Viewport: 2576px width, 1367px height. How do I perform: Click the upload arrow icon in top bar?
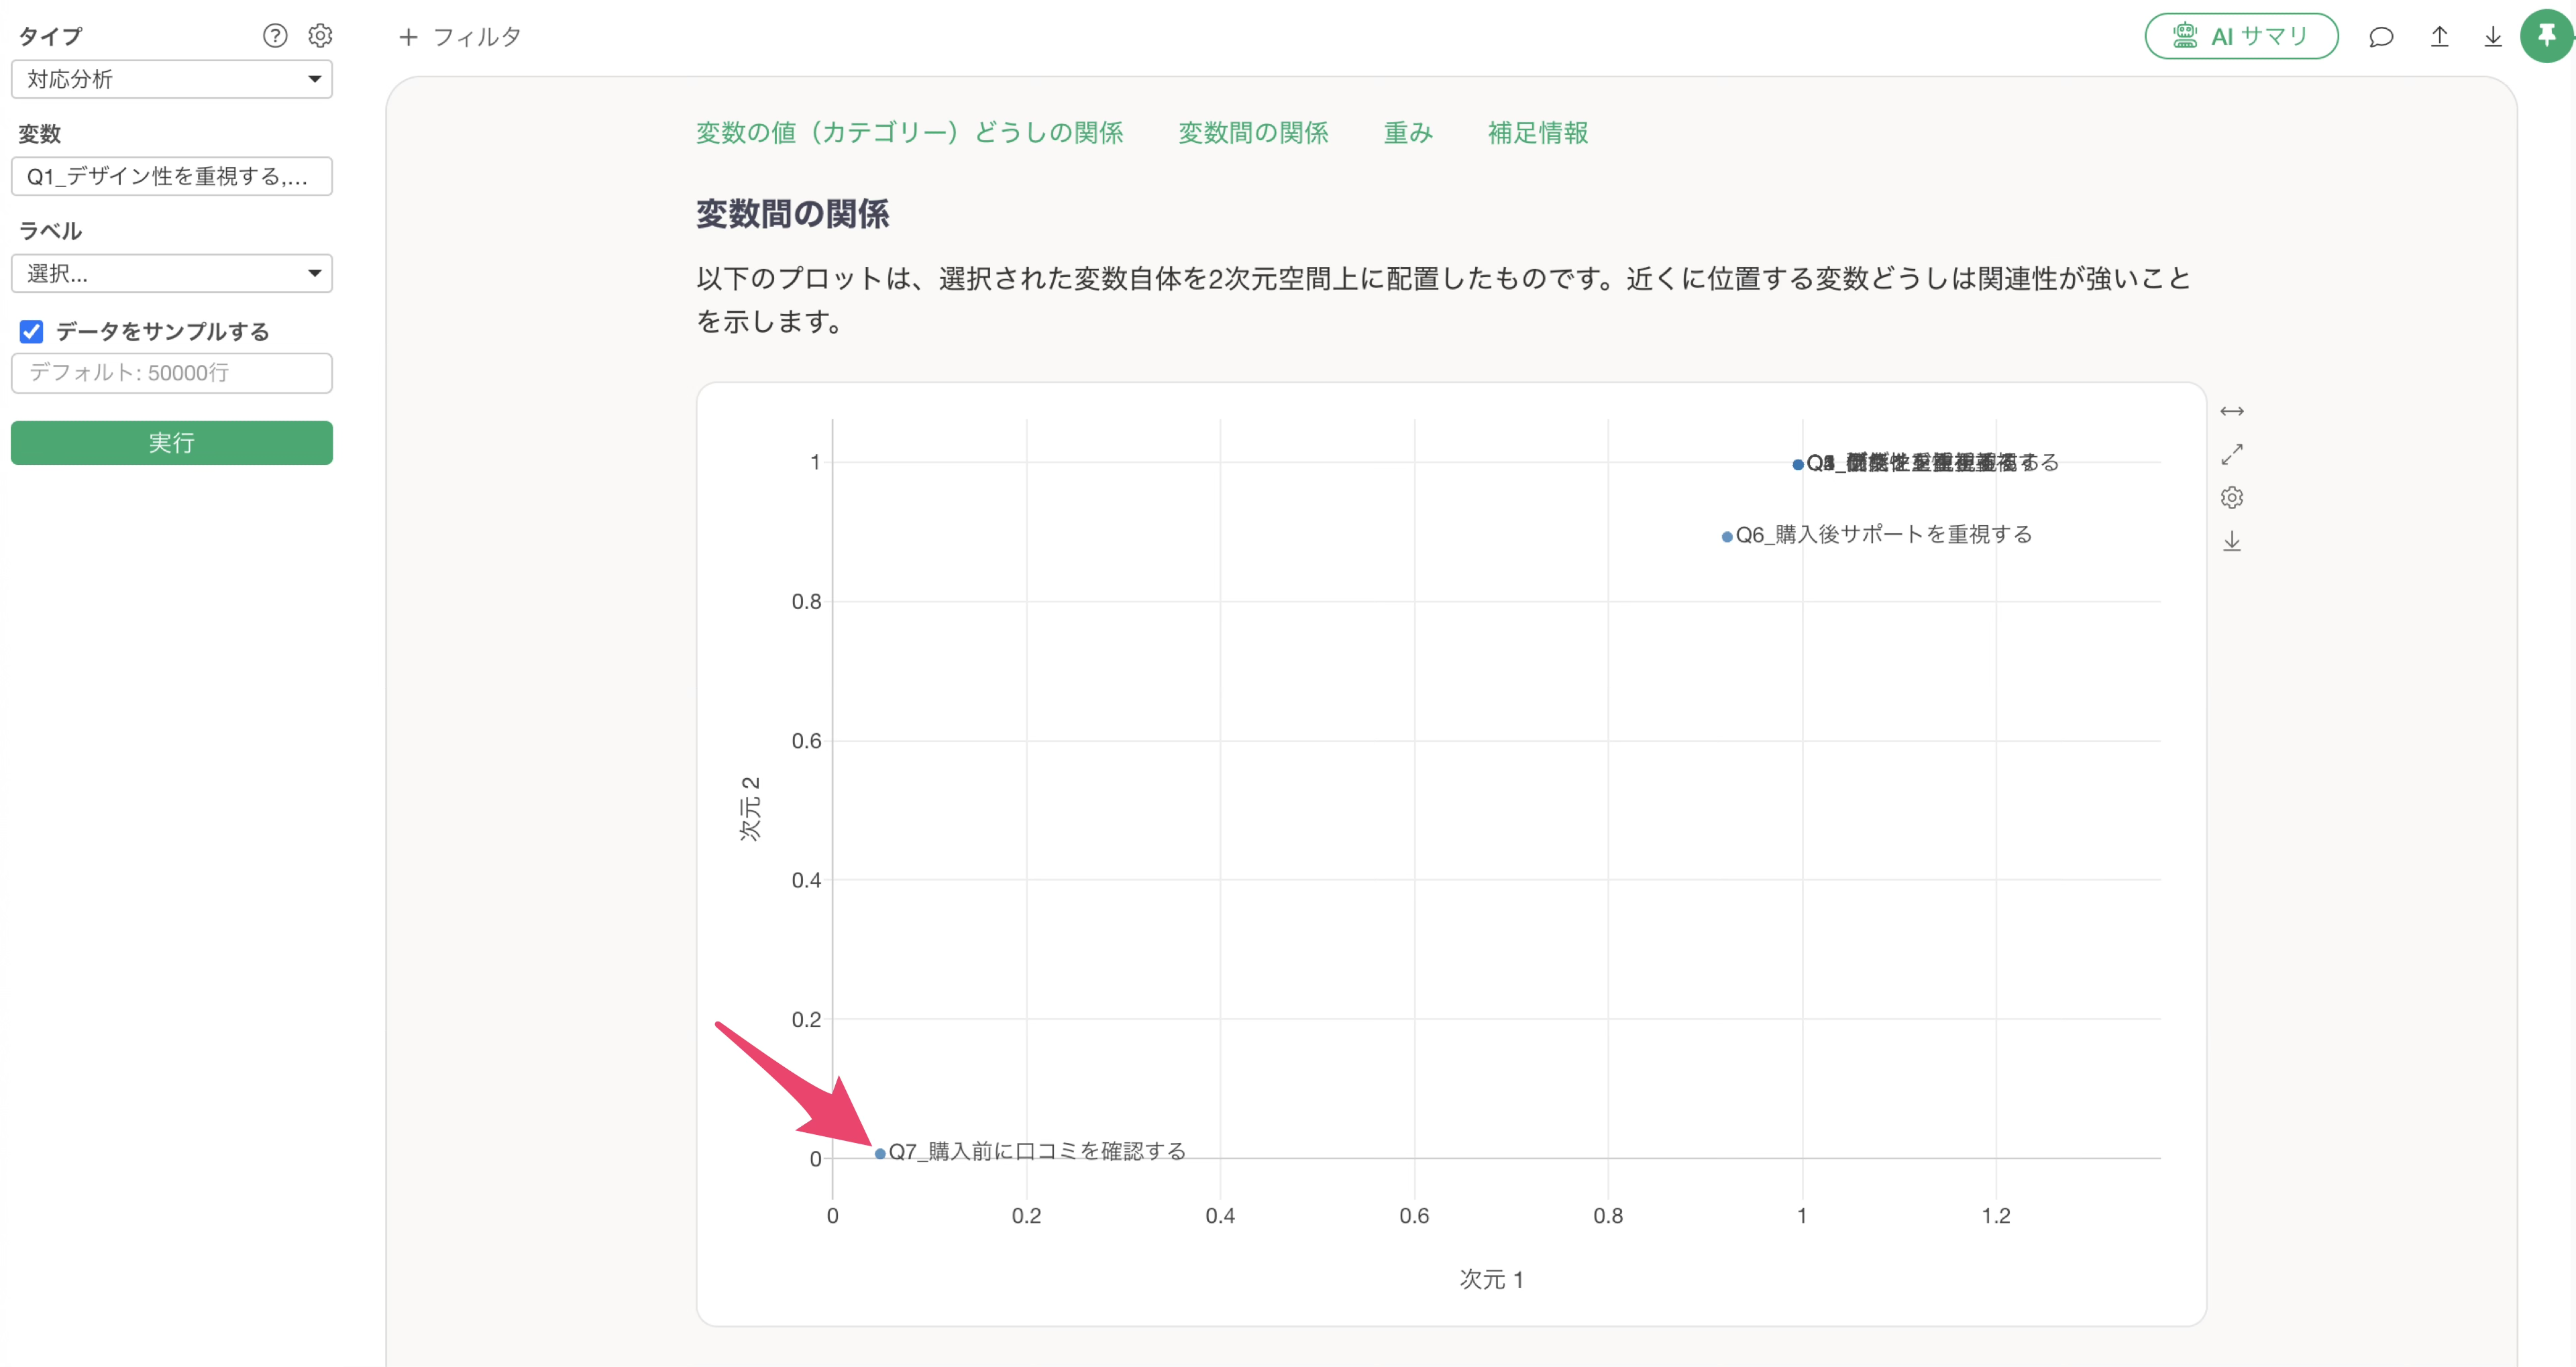click(x=2439, y=37)
